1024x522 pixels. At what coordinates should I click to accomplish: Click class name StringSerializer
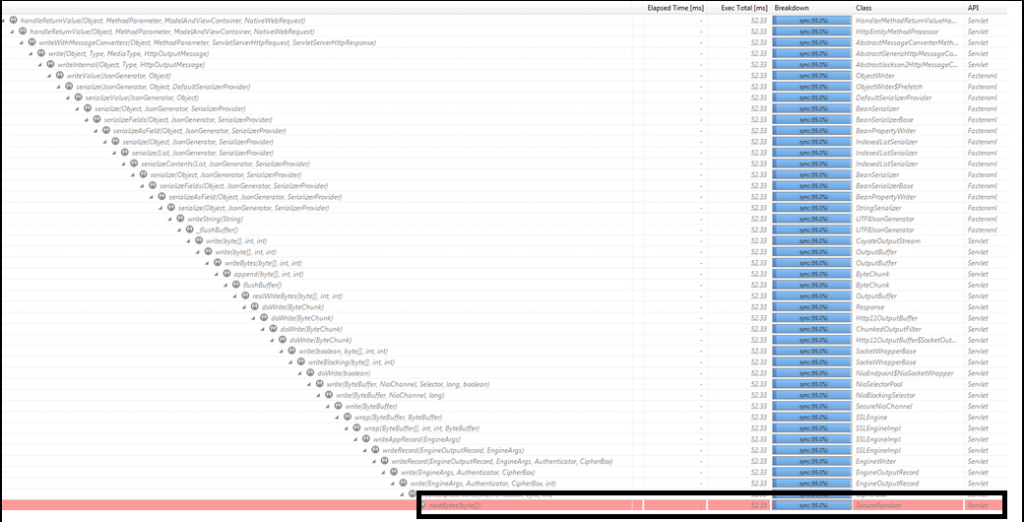click(876, 208)
